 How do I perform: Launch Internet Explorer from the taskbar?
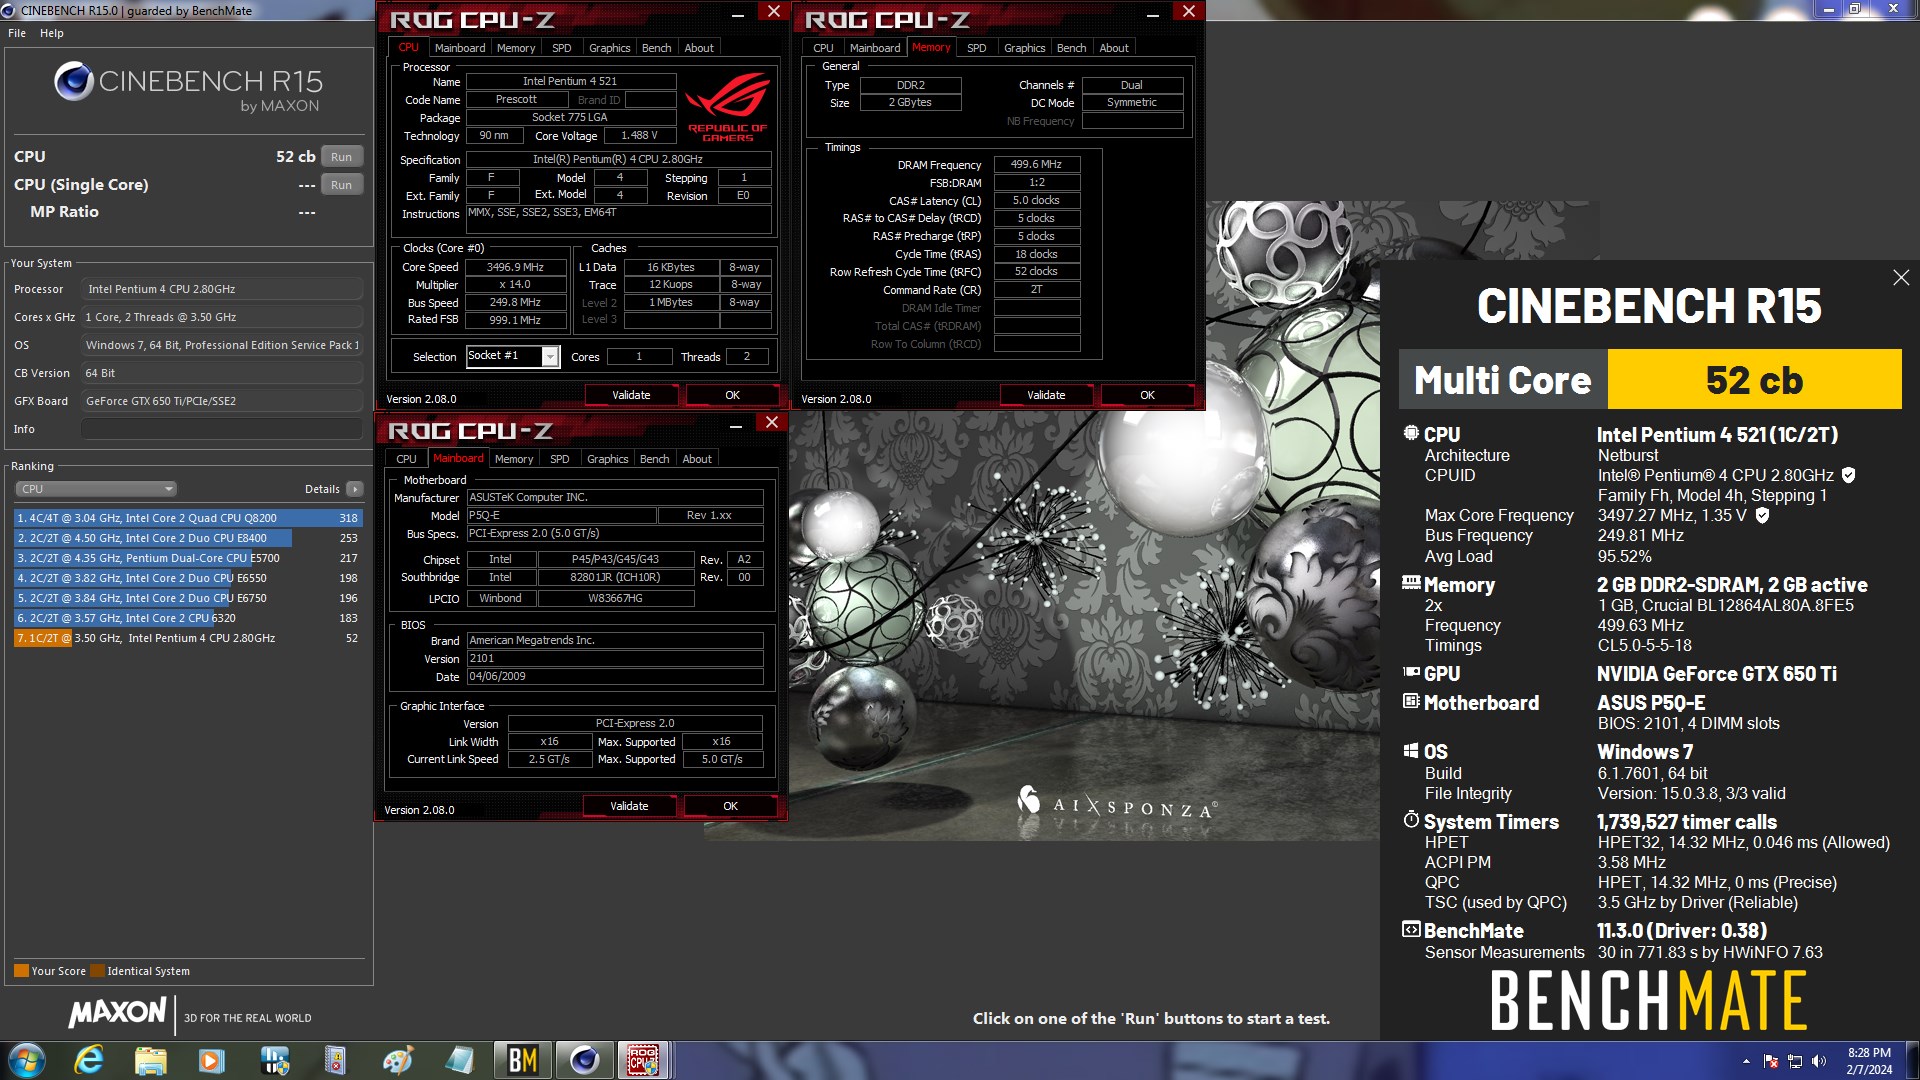(90, 1060)
